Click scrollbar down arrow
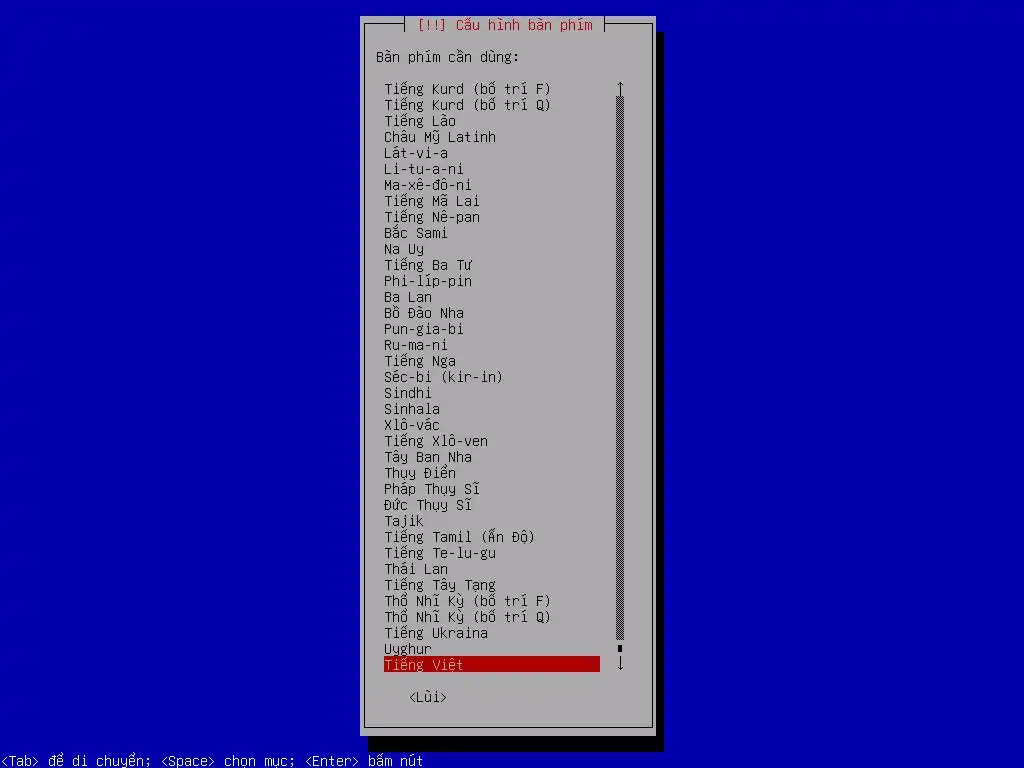1024x768 pixels. [x=620, y=664]
